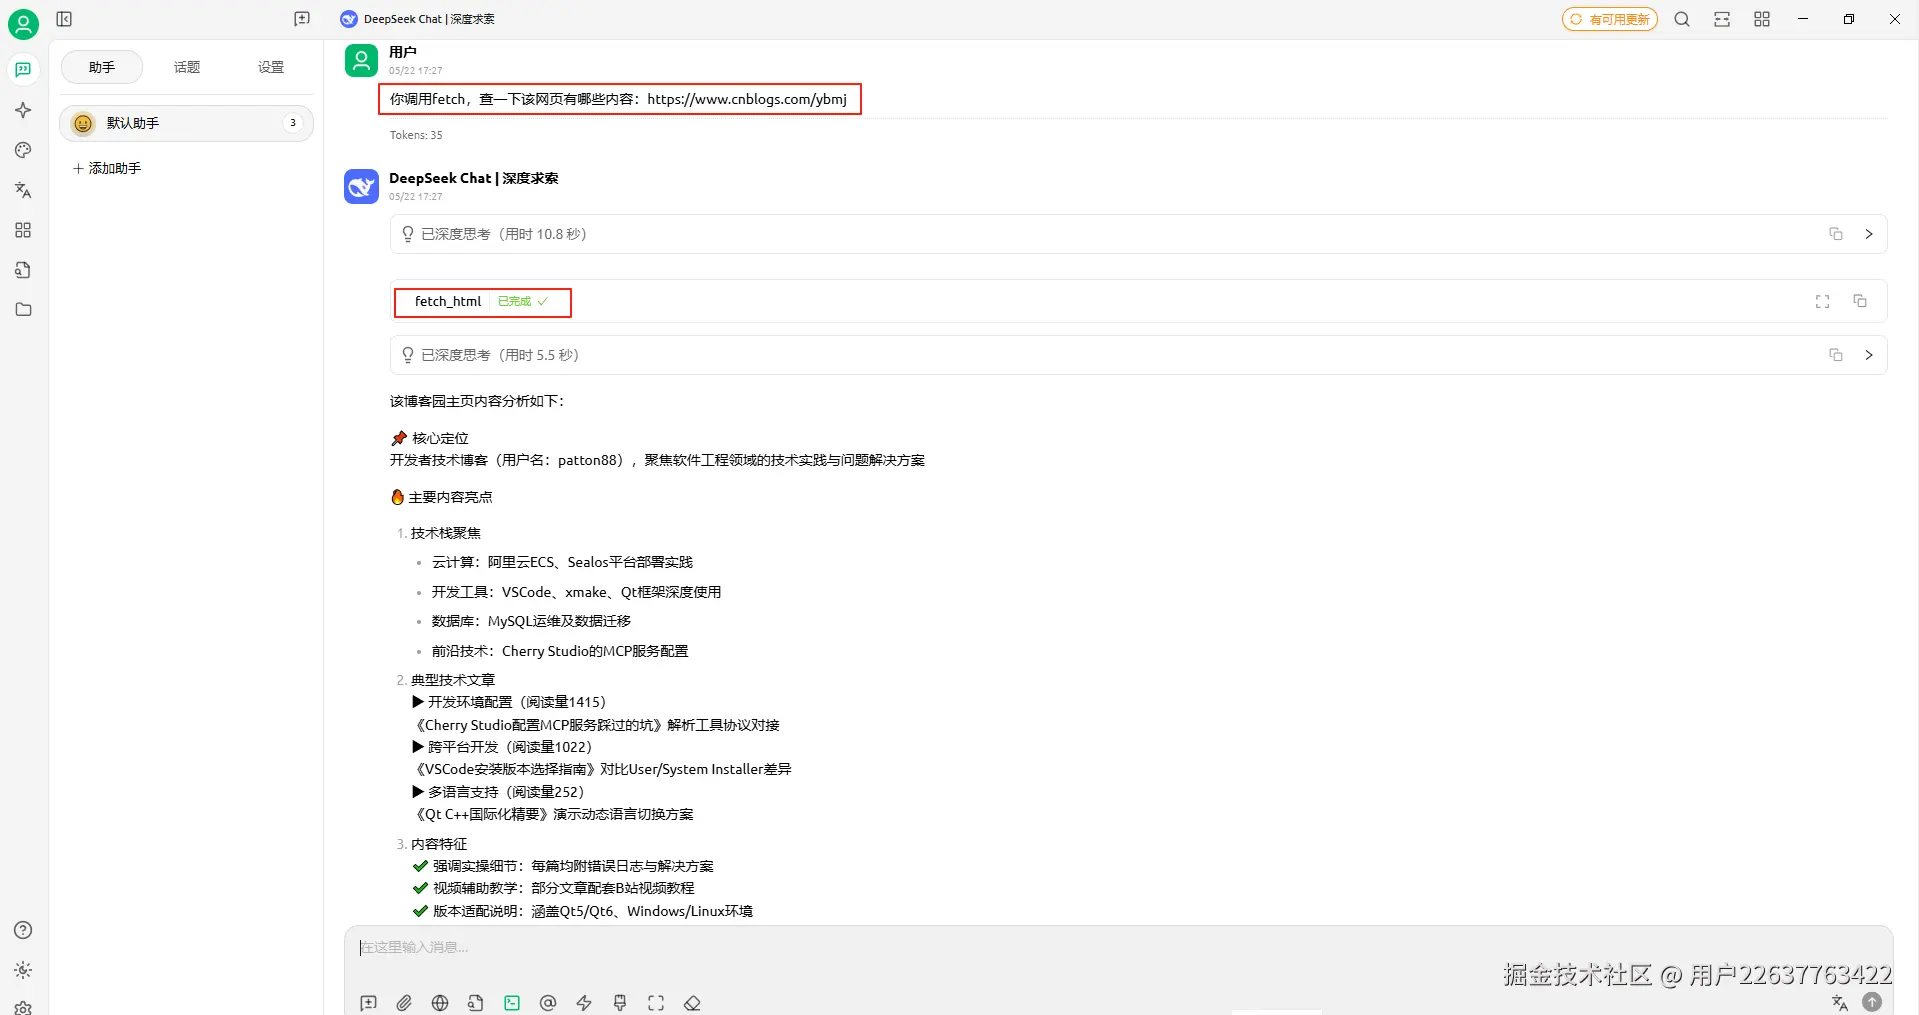The width and height of the screenshot is (1919, 1015).
Task: Expand the 5.5 秒 deep thinking block
Action: 1869,355
